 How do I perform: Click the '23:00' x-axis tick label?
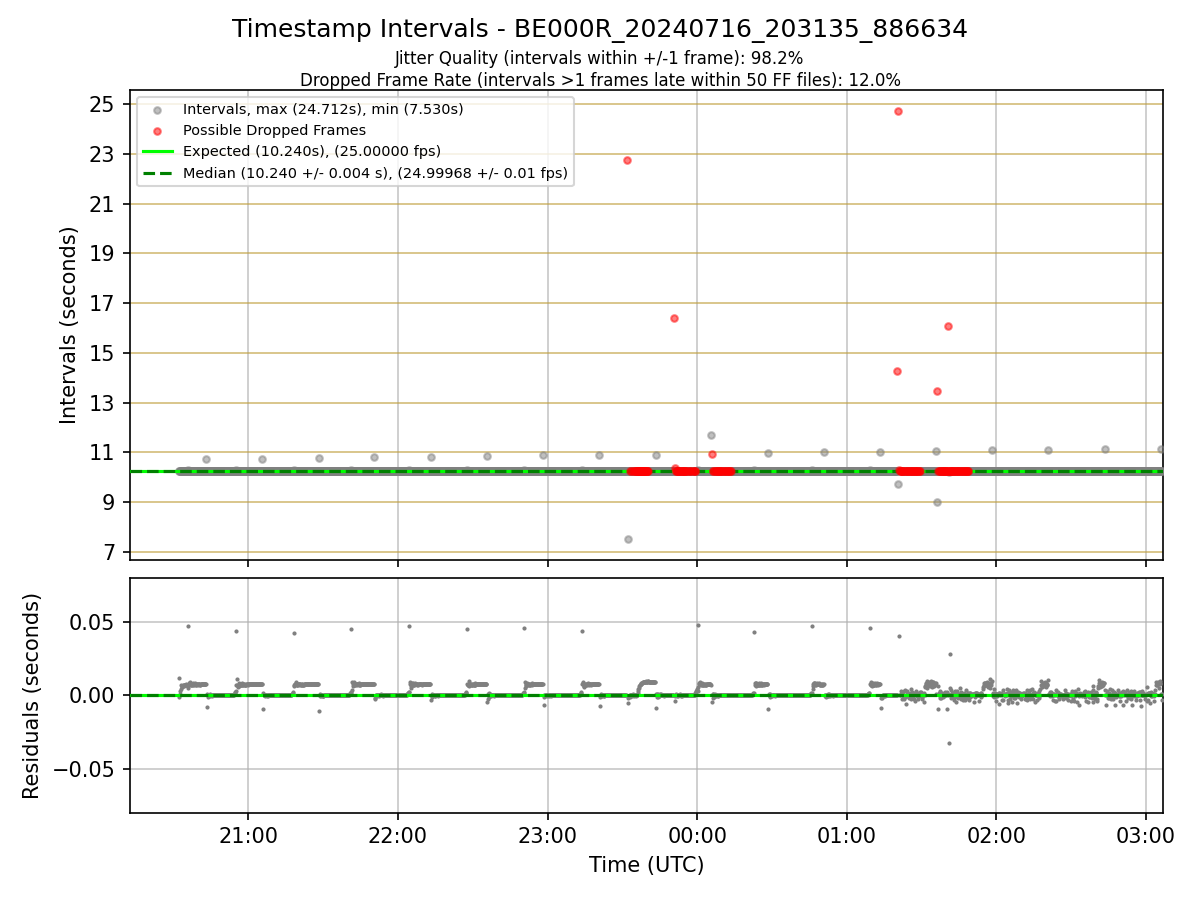(547, 835)
